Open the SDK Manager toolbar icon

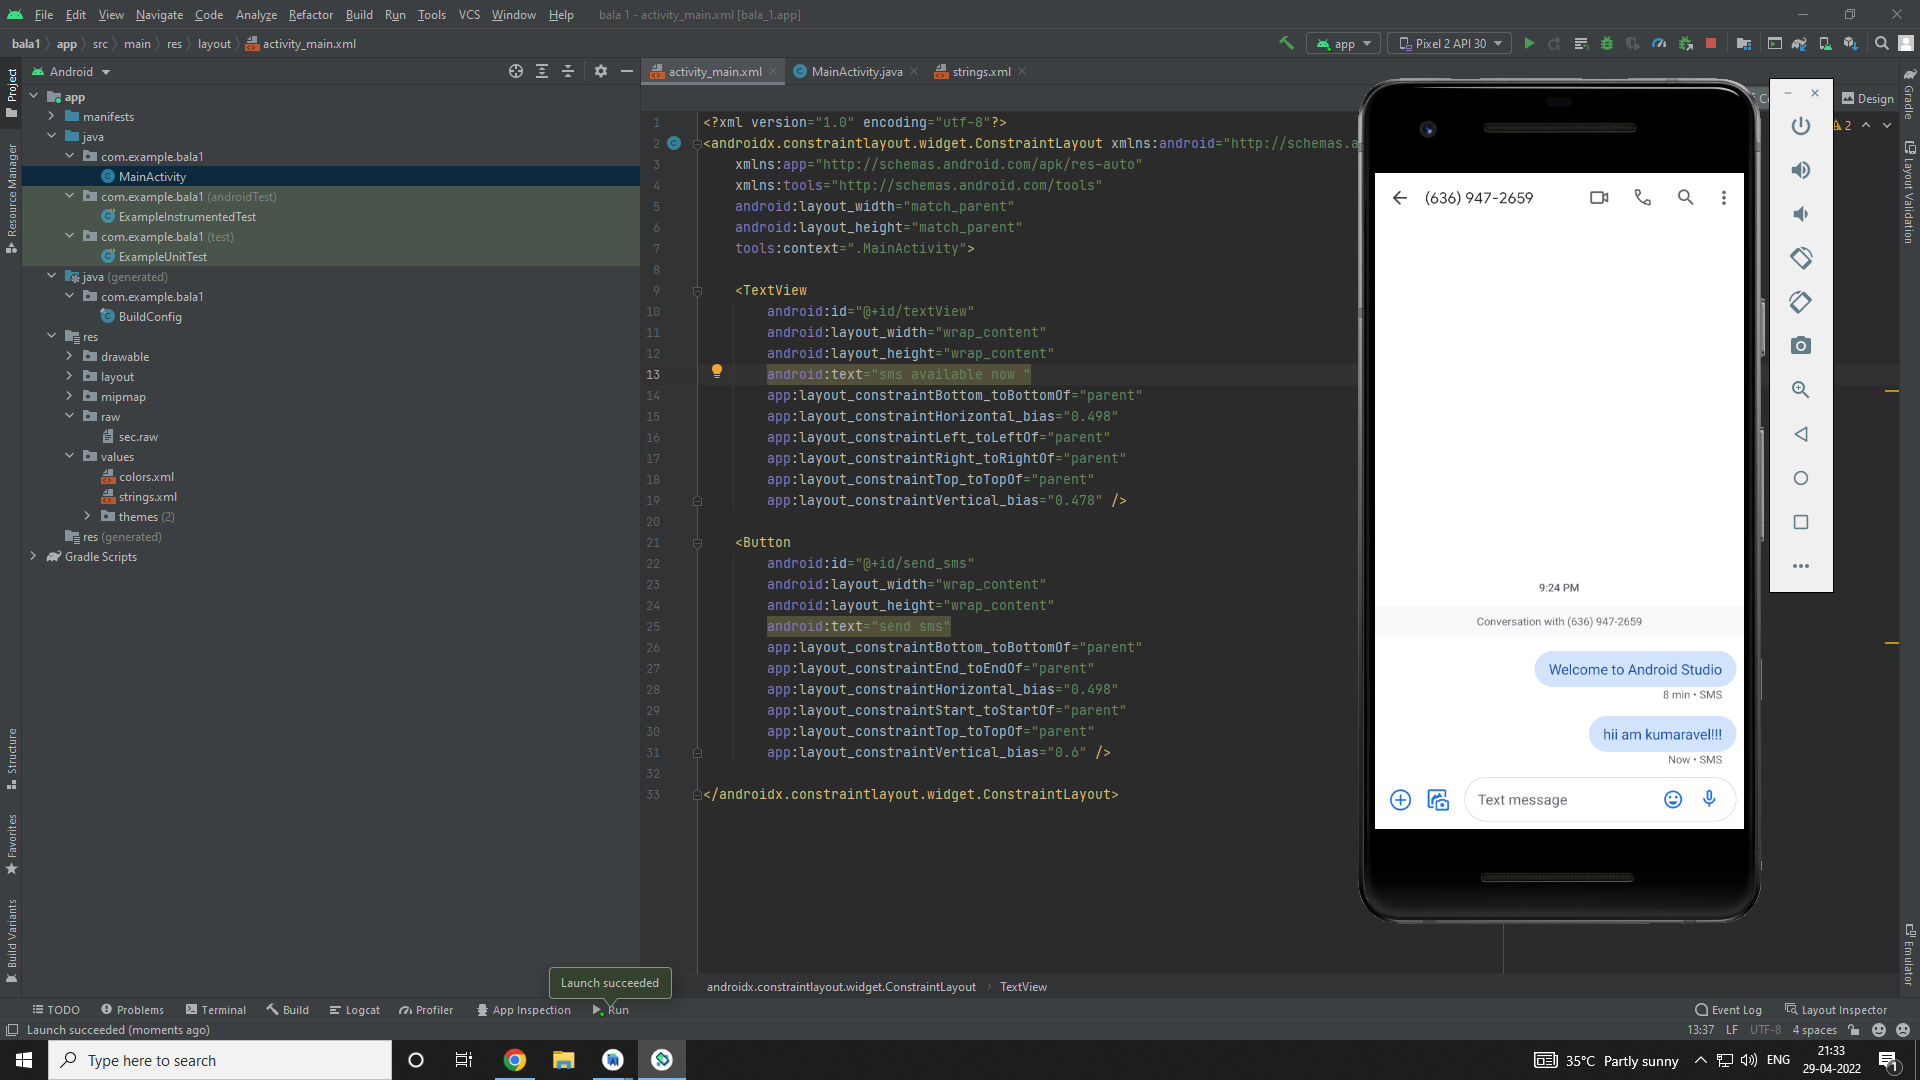[x=1852, y=43]
